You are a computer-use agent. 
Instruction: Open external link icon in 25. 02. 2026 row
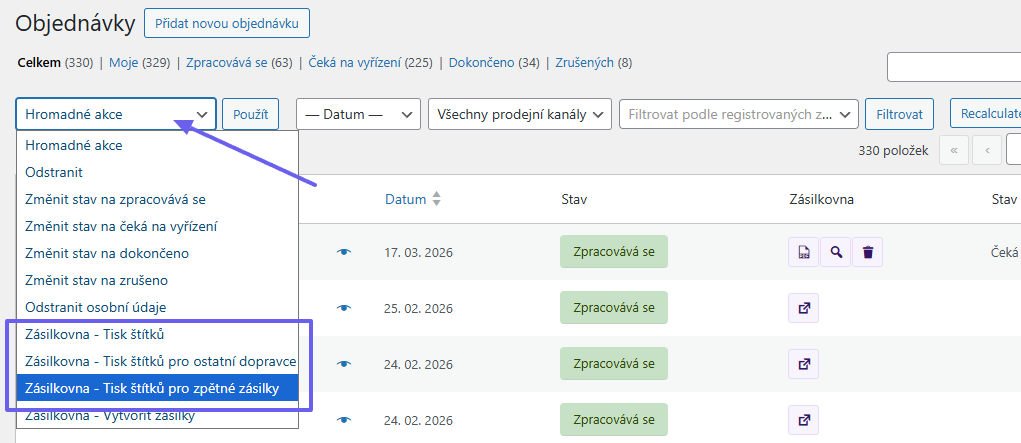point(804,308)
